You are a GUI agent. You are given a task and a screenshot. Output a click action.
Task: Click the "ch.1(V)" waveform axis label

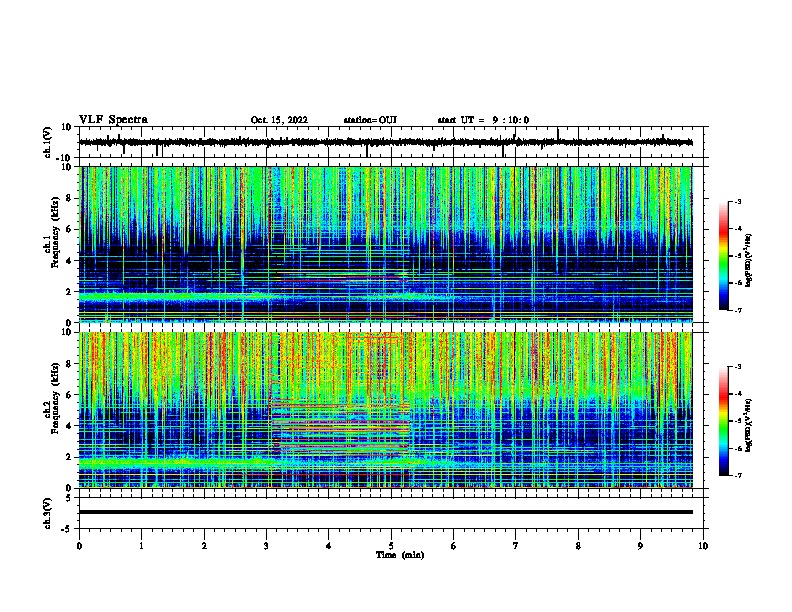pos(48,142)
